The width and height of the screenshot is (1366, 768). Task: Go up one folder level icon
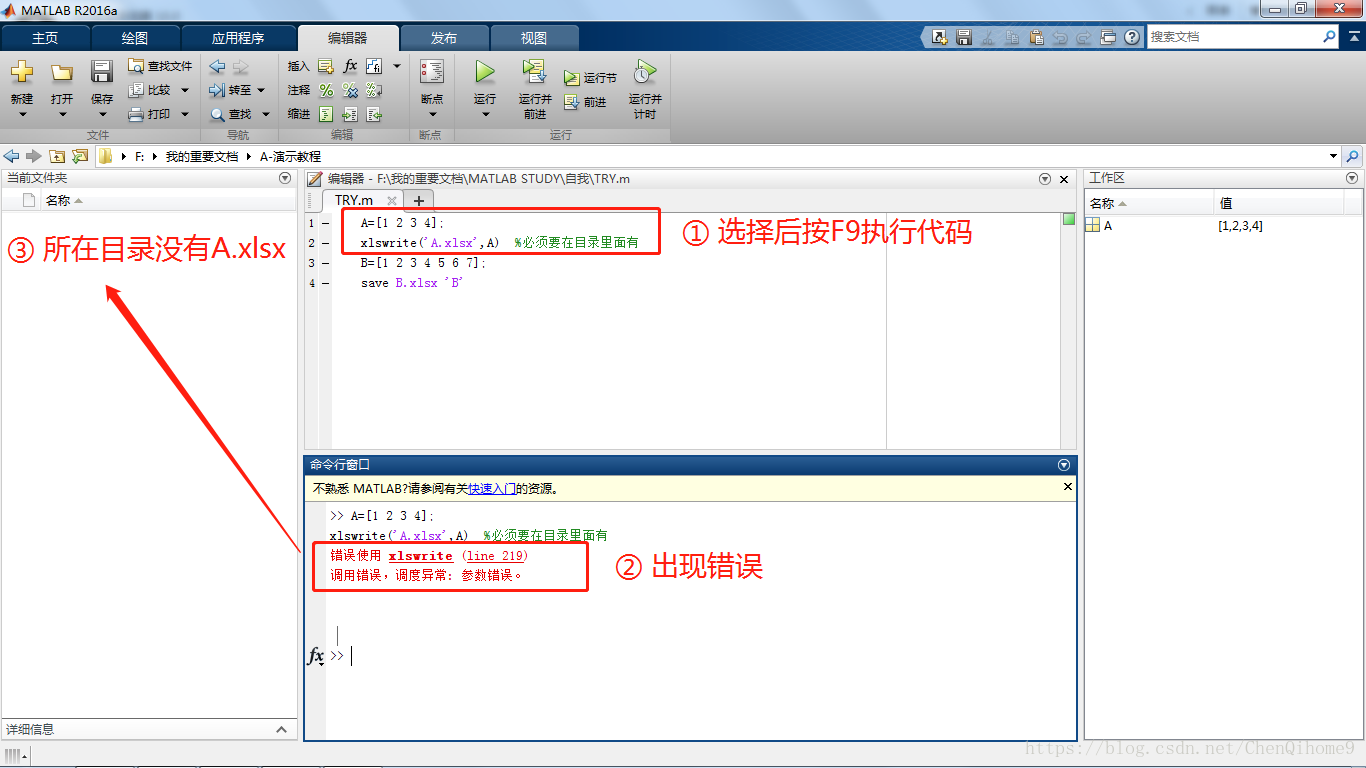point(57,156)
